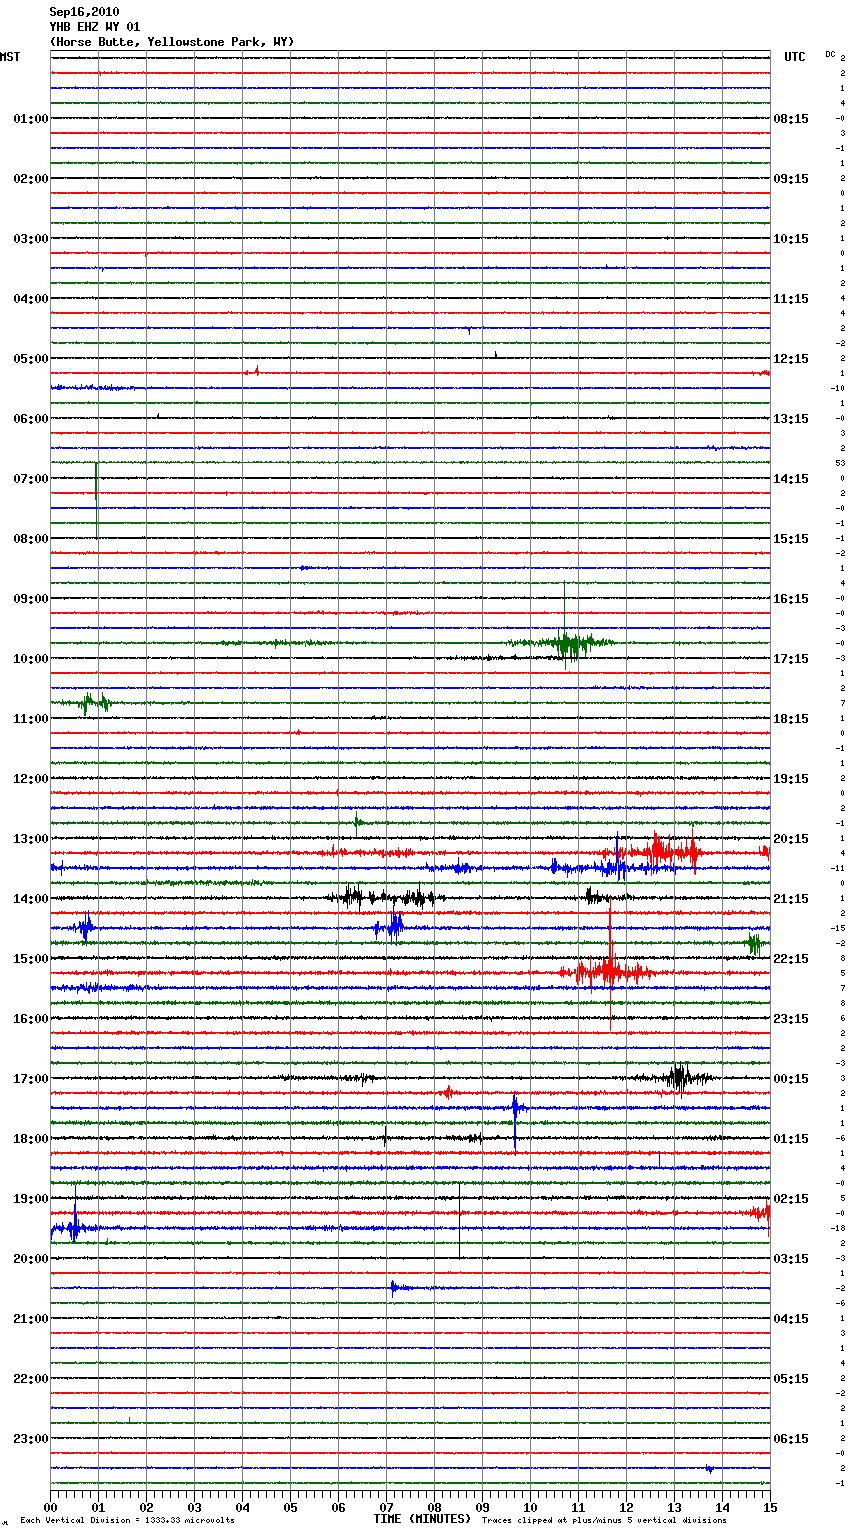Viewport: 850px width, 1534px height.
Task: Click the 17:15 UTC time label
Action: pos(791,659)
